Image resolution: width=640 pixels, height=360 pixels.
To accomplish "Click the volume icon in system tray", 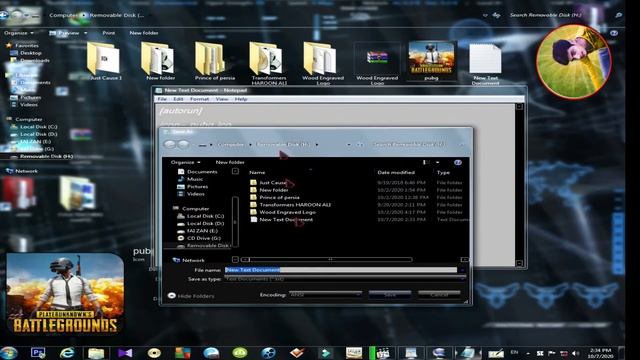I will pyautogui.click(x=576, y=353).
